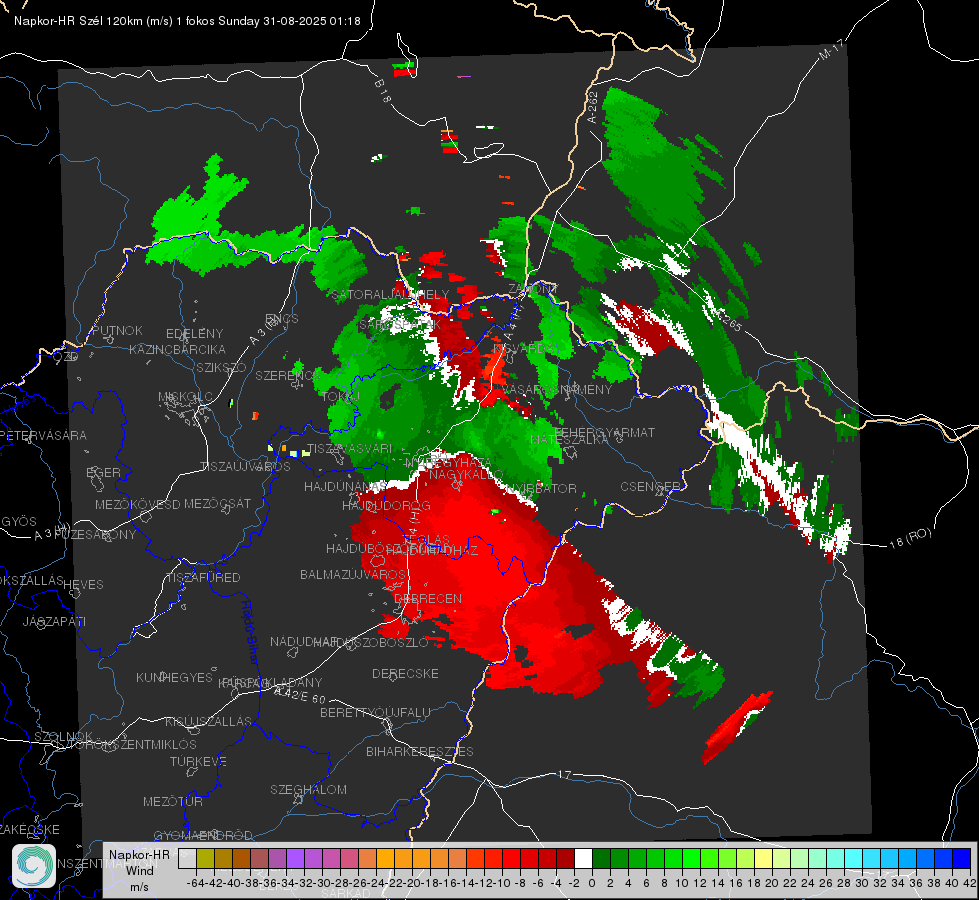Click the JASZAPATI city label
Viewport: 979px width, 900px height.
tap(54, 621)
